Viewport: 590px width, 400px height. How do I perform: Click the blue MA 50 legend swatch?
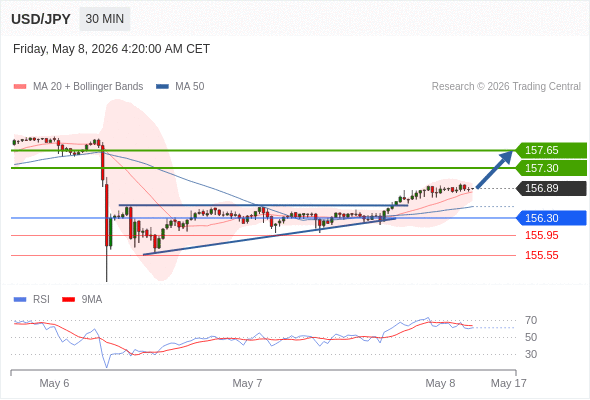(x=162, y=87)
